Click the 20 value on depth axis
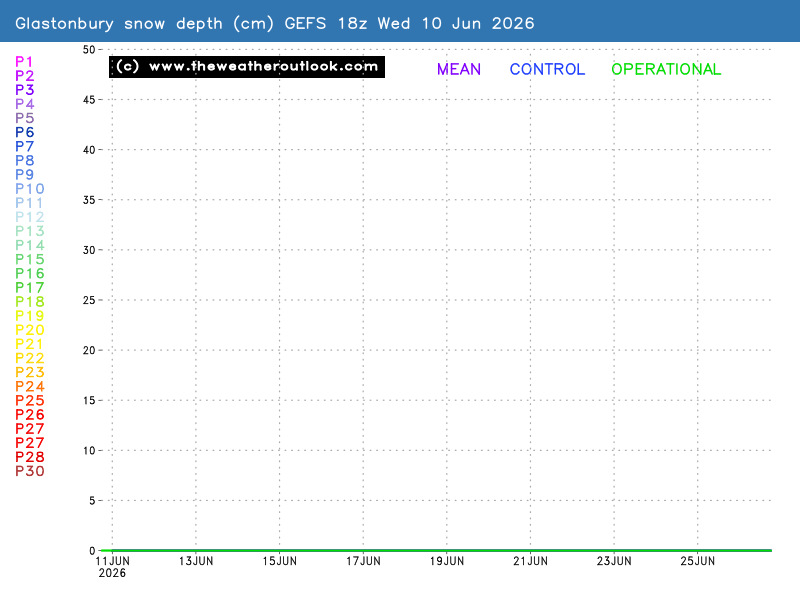 pyautogui.click(x=89, y=350)
